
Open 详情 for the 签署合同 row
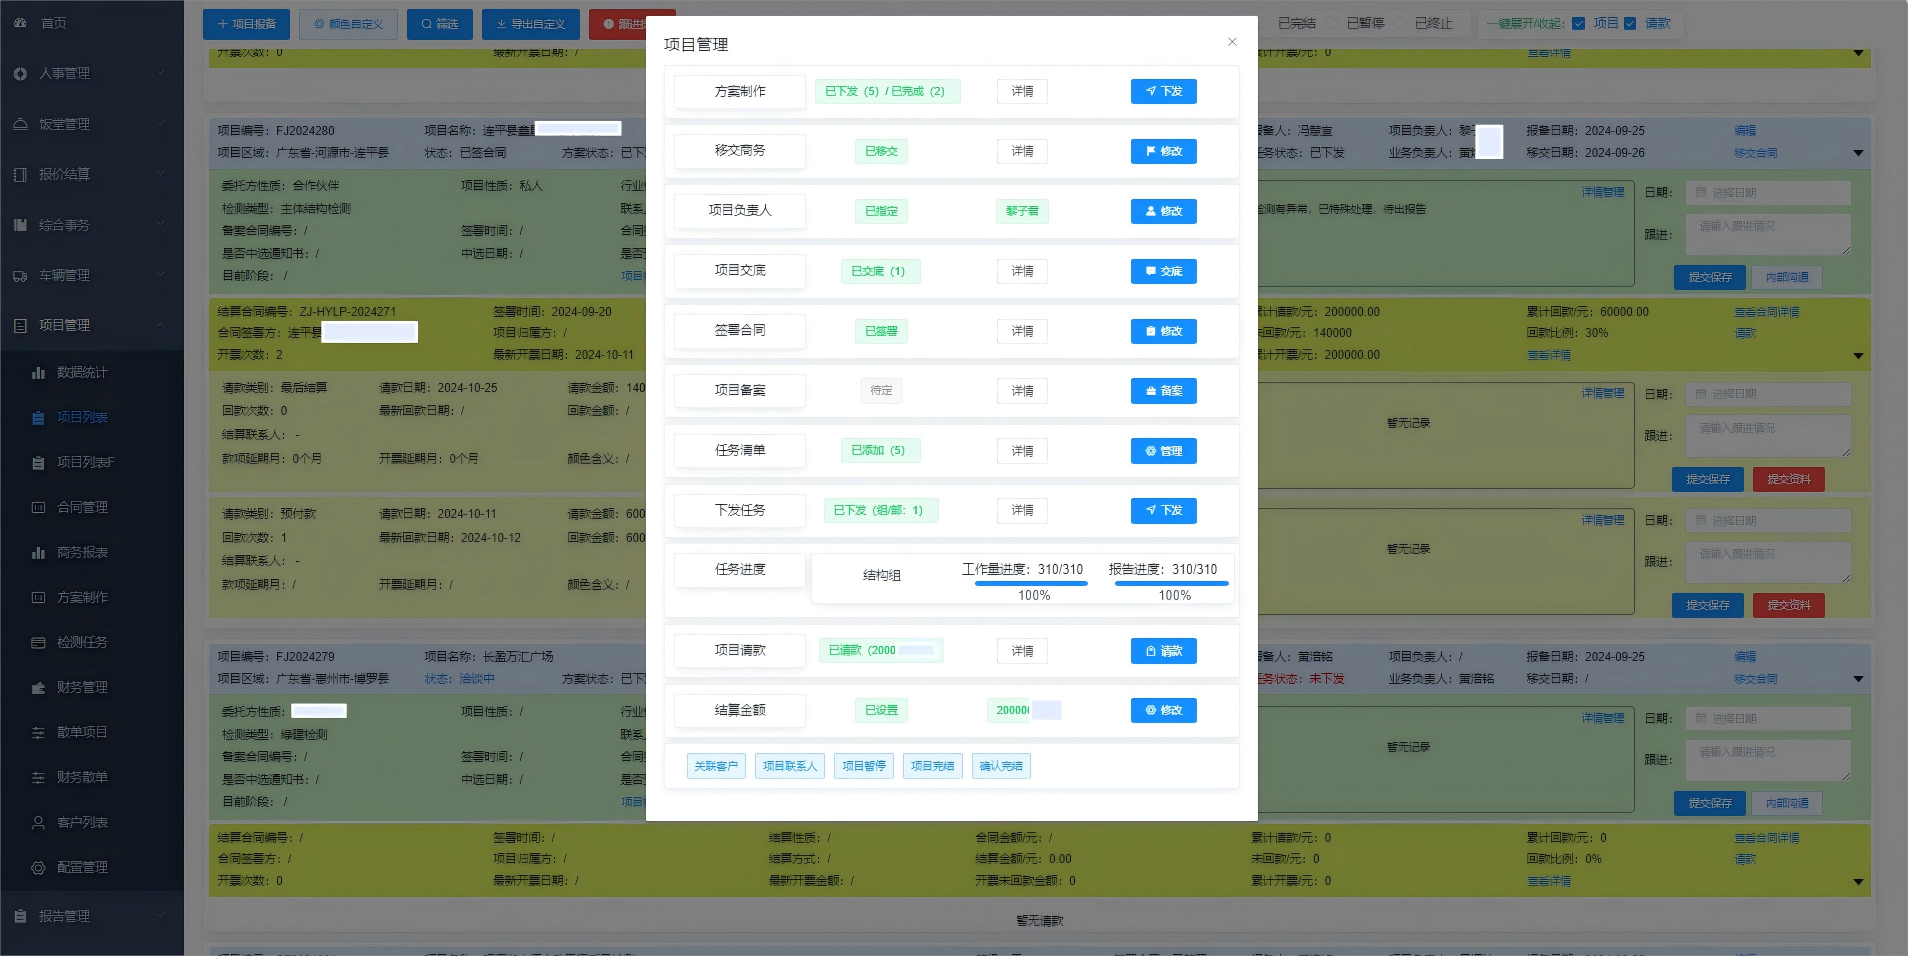(x=1022, y=331)
